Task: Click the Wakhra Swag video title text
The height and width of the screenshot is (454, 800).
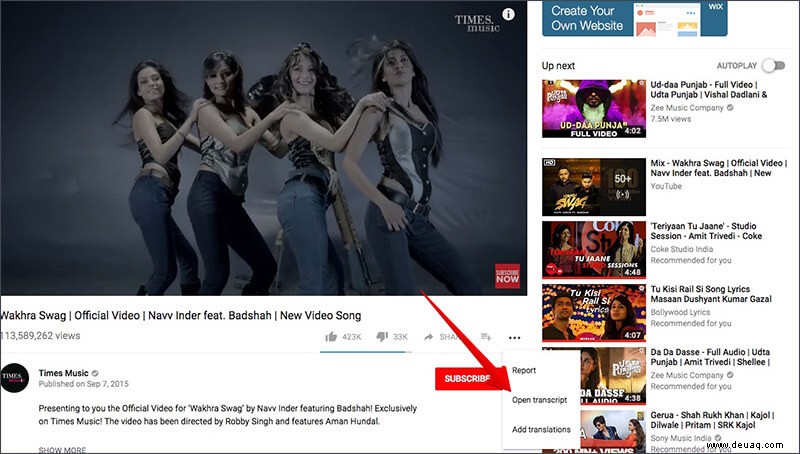Action: 181,316
